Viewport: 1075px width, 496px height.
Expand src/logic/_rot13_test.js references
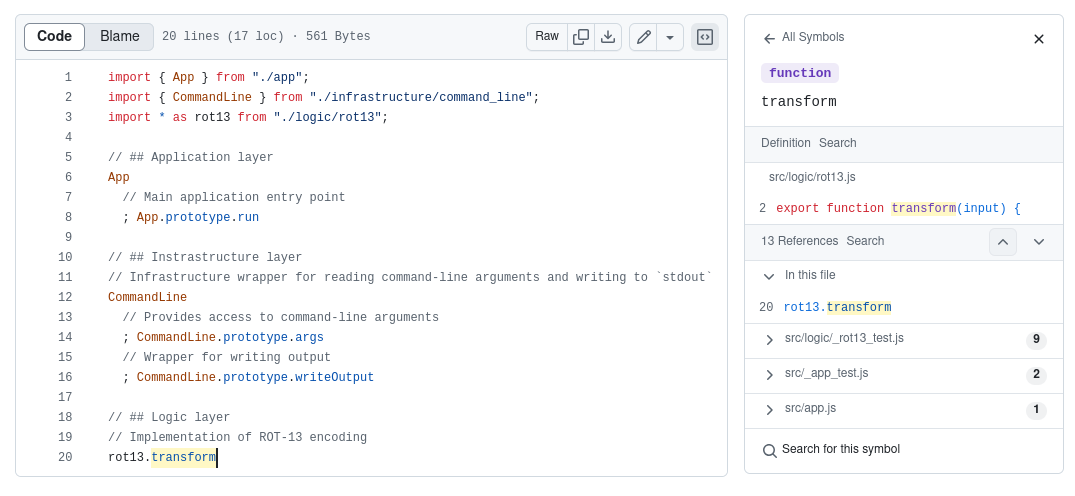[769, 339]
